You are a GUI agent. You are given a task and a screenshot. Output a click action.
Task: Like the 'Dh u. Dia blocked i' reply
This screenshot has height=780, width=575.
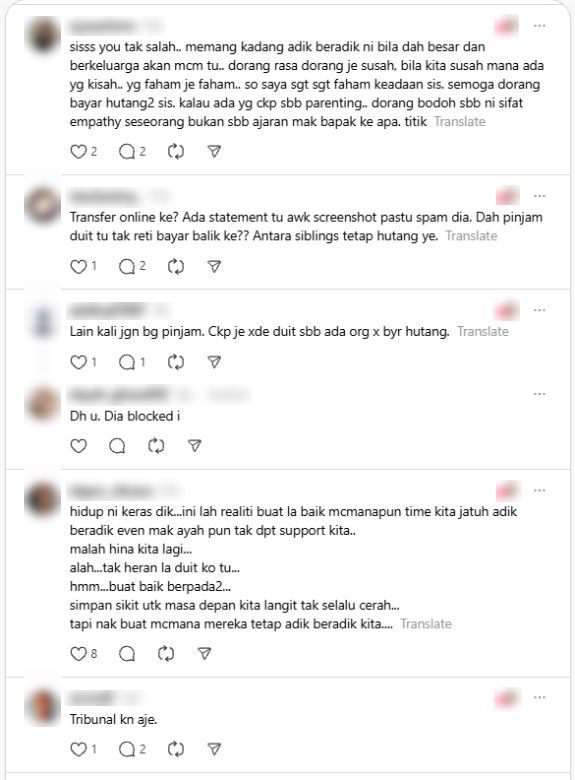pos(78,446)
